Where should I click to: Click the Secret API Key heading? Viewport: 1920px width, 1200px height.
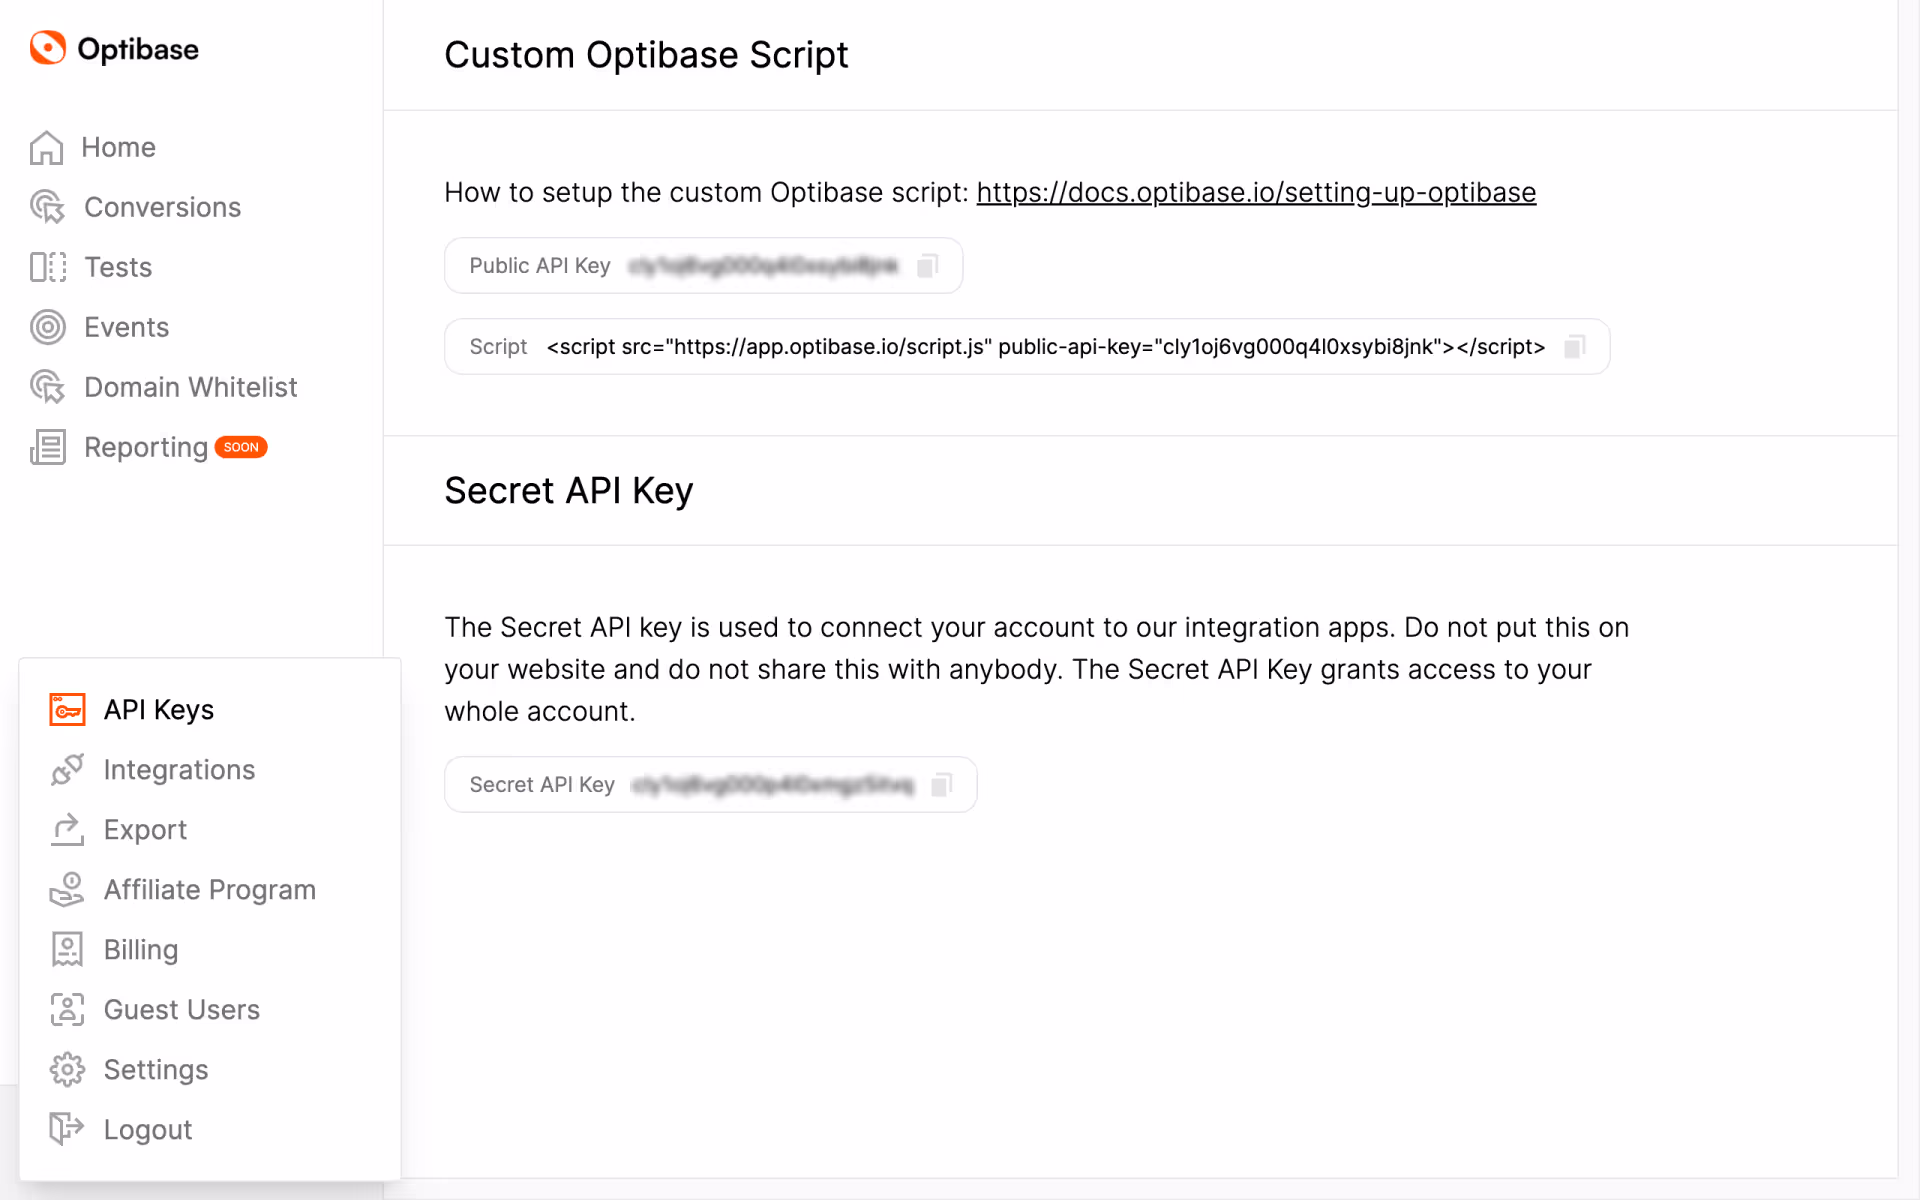(568, 491)
